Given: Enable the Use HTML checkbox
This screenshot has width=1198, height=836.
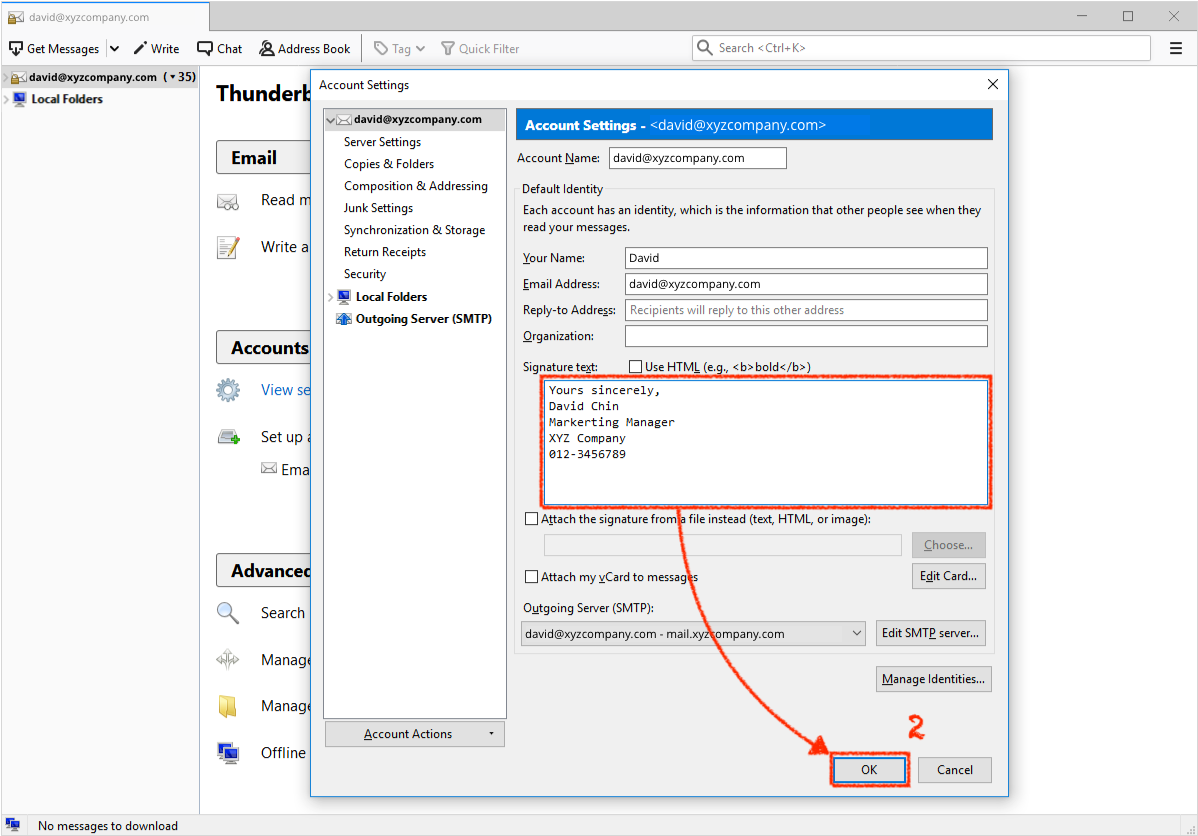Looking at the screenshot, I should [635, 367].
